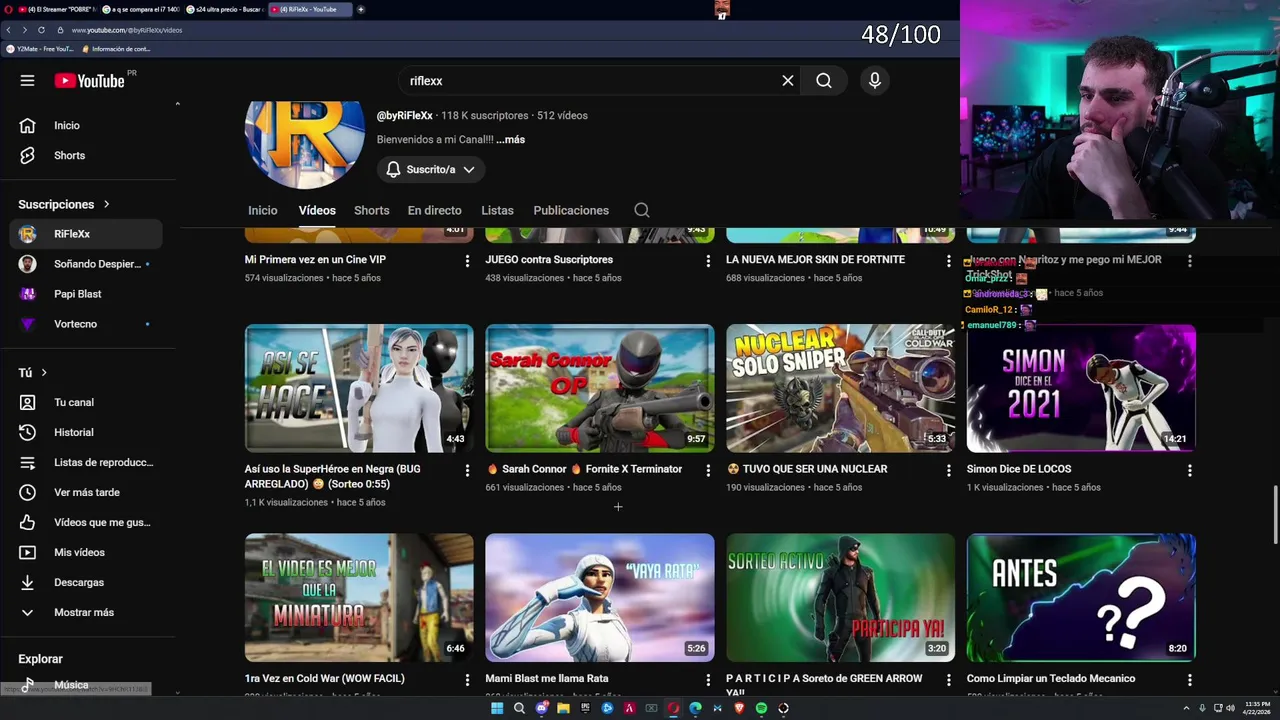Open the Nuclear Solo Sniper thumbnail
The height and width of the screenshot is (720, 1280).
point(840,388)
